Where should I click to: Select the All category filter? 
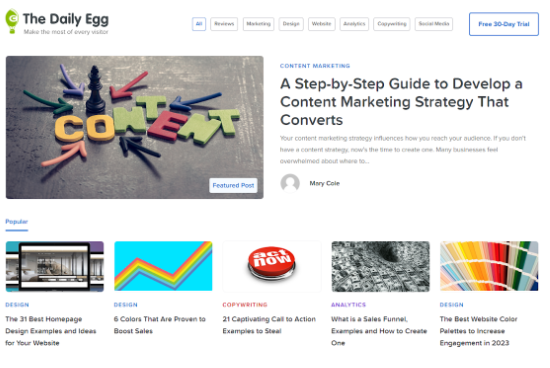point(199,24)
